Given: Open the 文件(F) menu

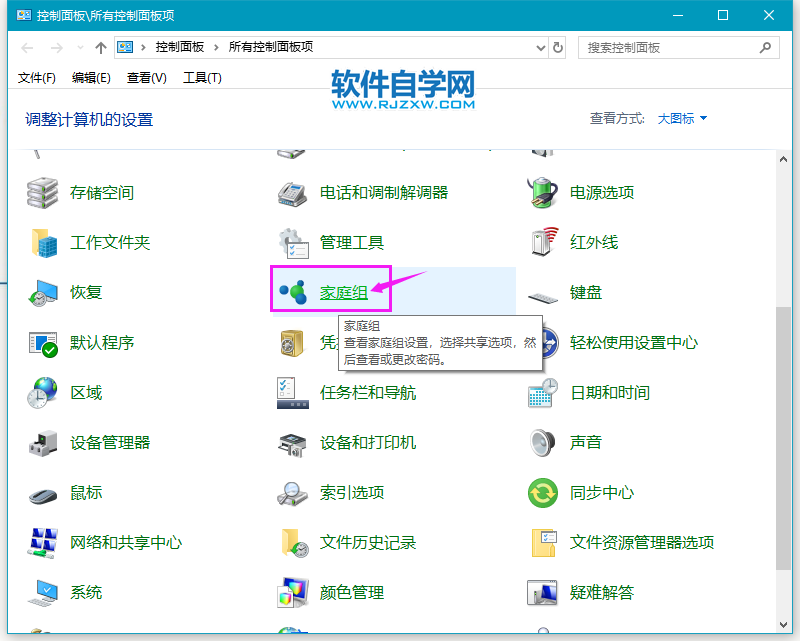Looking at the screenshot, I should [x=37, y=78].
